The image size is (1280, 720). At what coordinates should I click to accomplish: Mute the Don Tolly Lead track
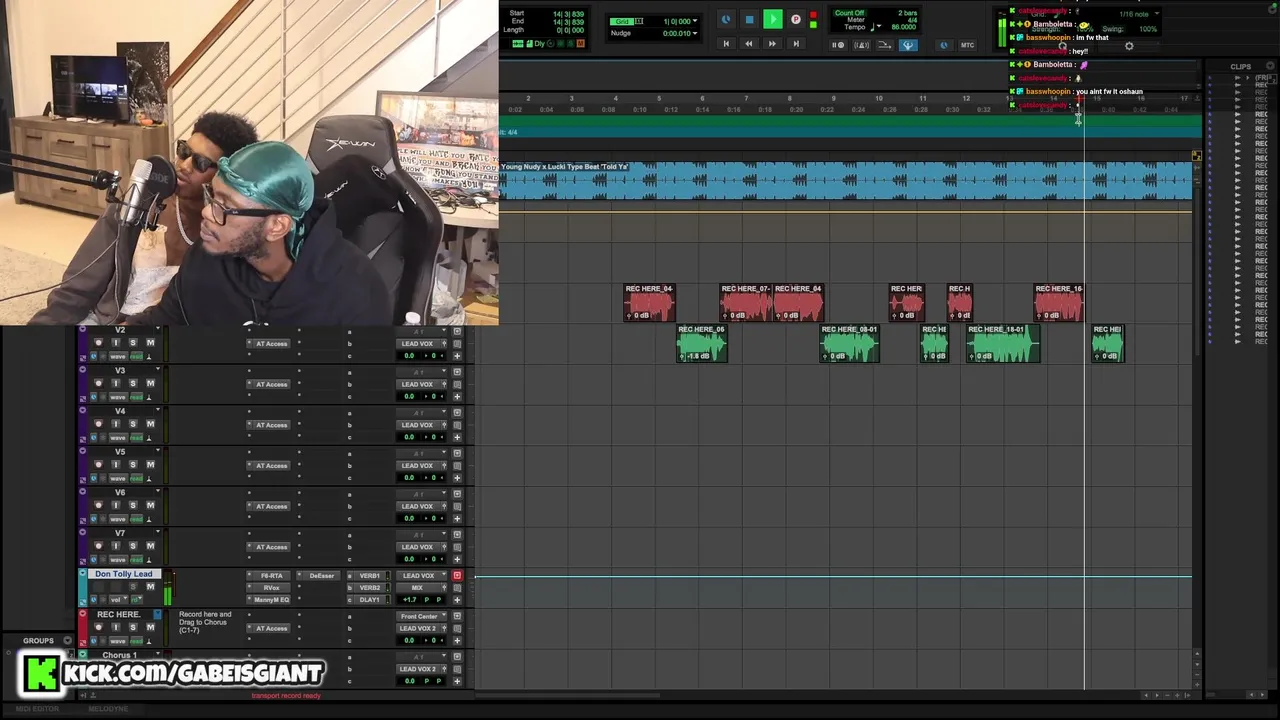click(150, 587)
